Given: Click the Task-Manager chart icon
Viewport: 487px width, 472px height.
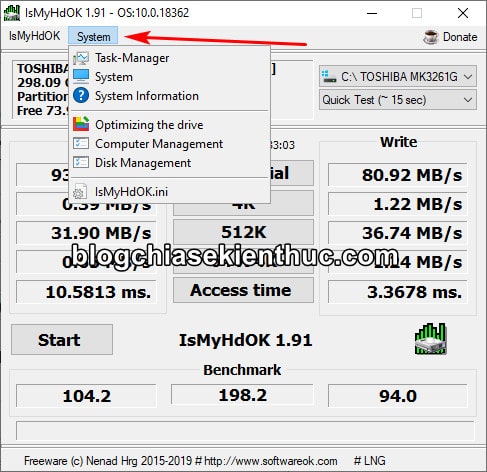Looking at the screenshot, I should 81,58.
